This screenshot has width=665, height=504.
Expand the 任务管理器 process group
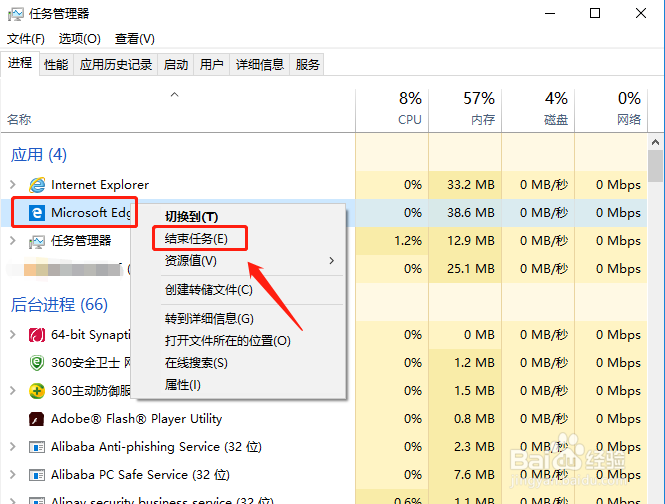13,241
